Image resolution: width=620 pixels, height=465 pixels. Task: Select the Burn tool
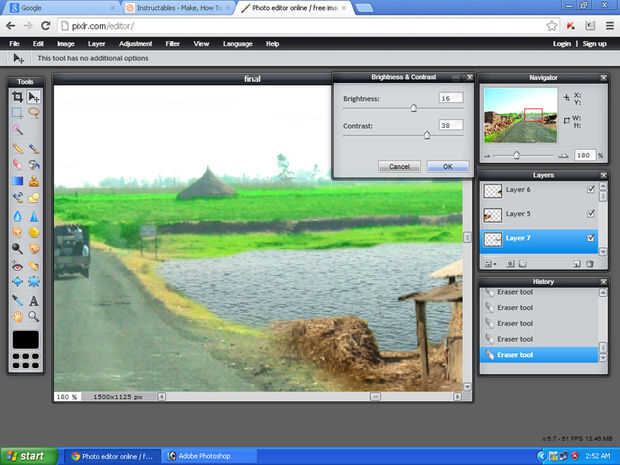34,249
